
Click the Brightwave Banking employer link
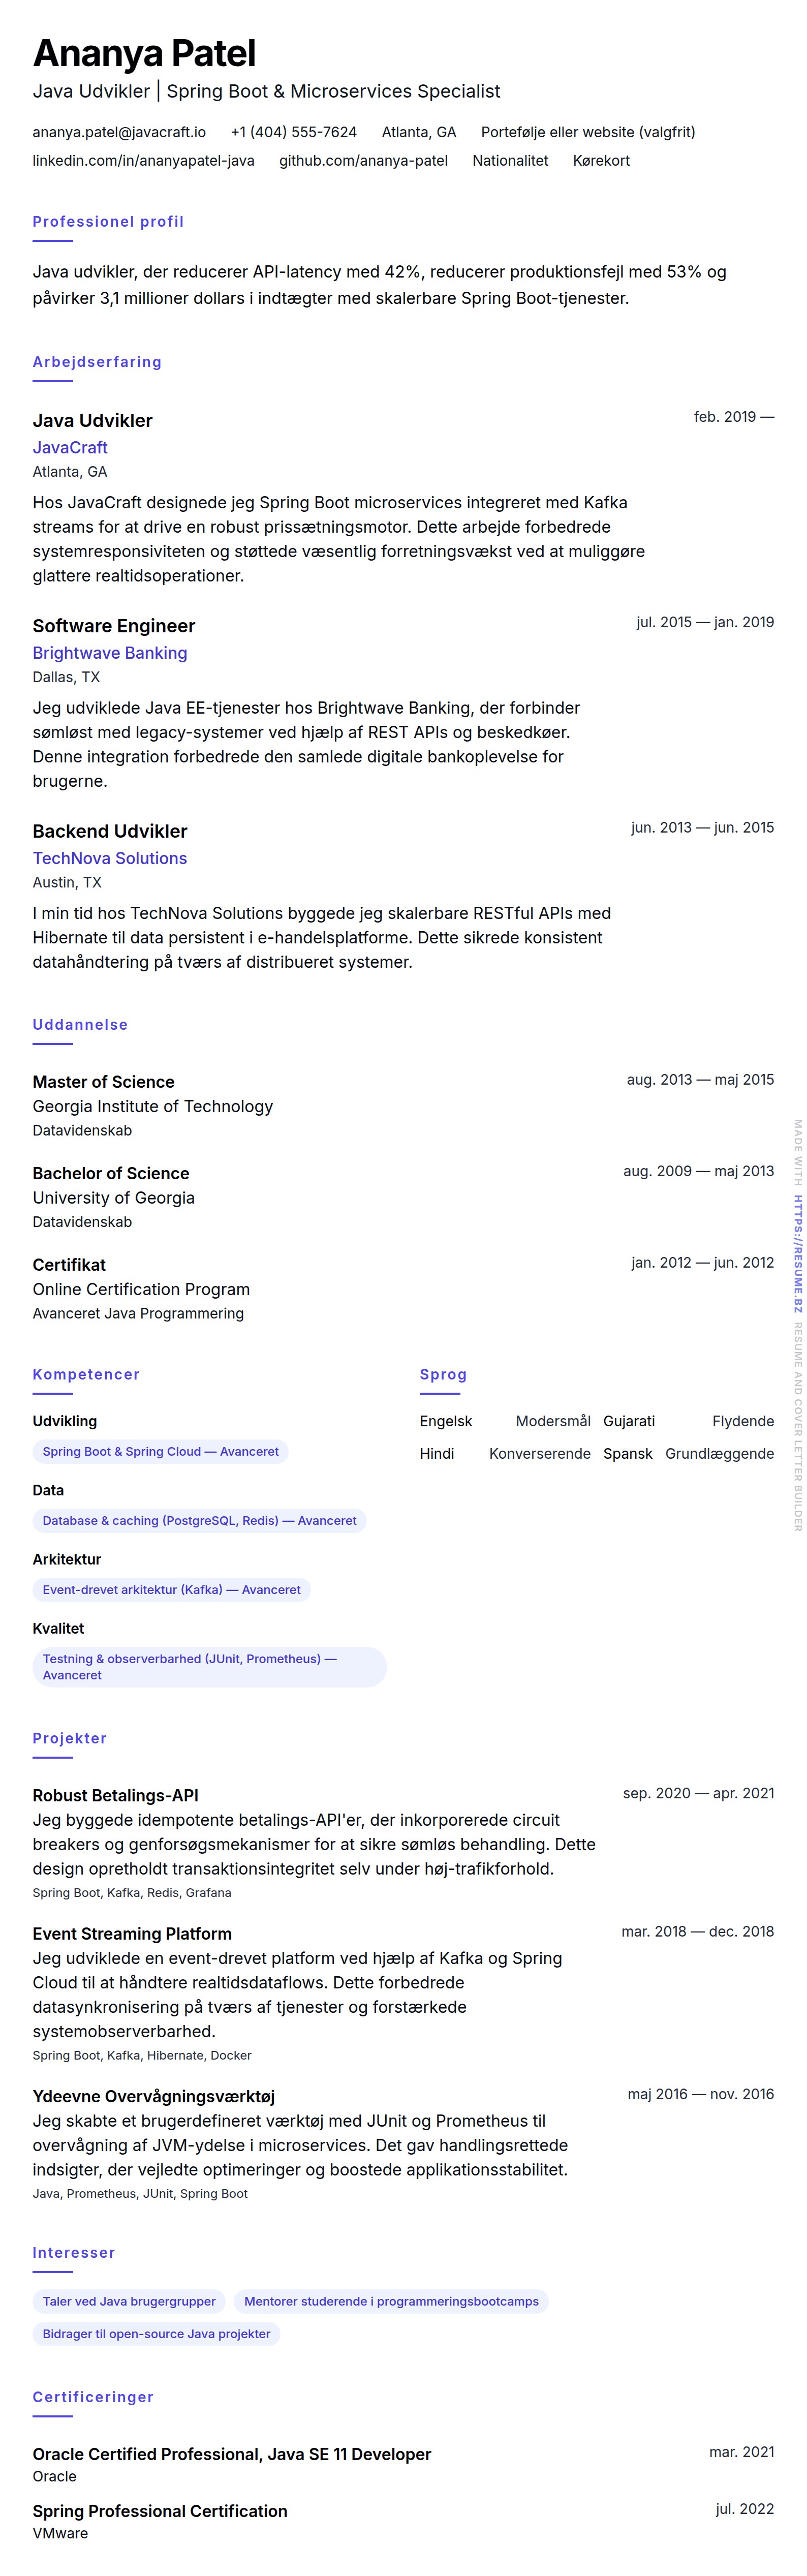click(x=110, y=653)
